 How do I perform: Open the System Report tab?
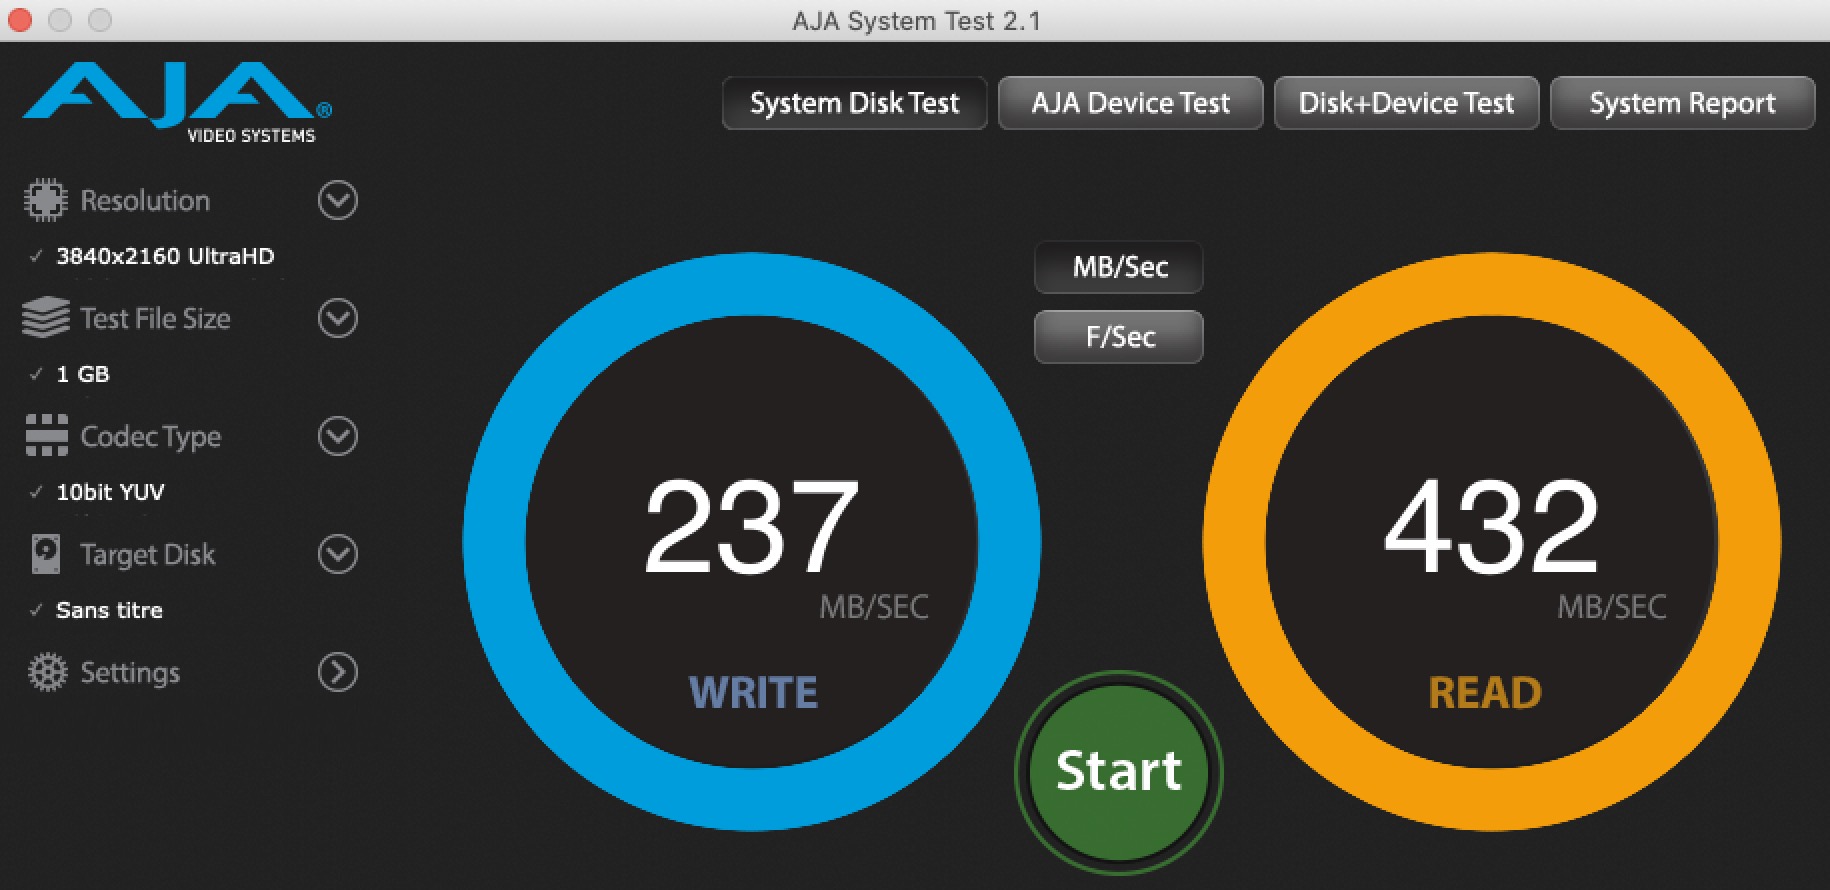tap(1683, 103)
